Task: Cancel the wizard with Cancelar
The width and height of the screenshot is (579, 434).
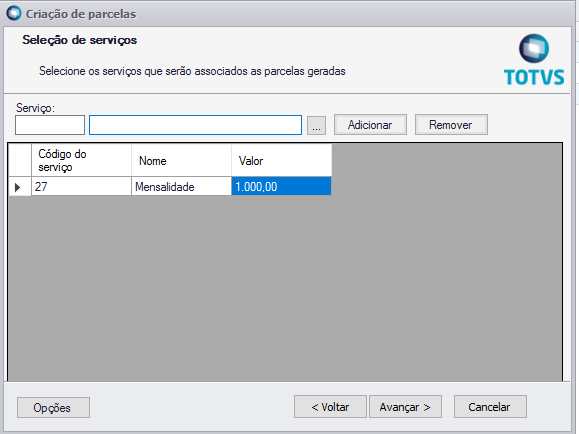Action: [x=490, y=407]
